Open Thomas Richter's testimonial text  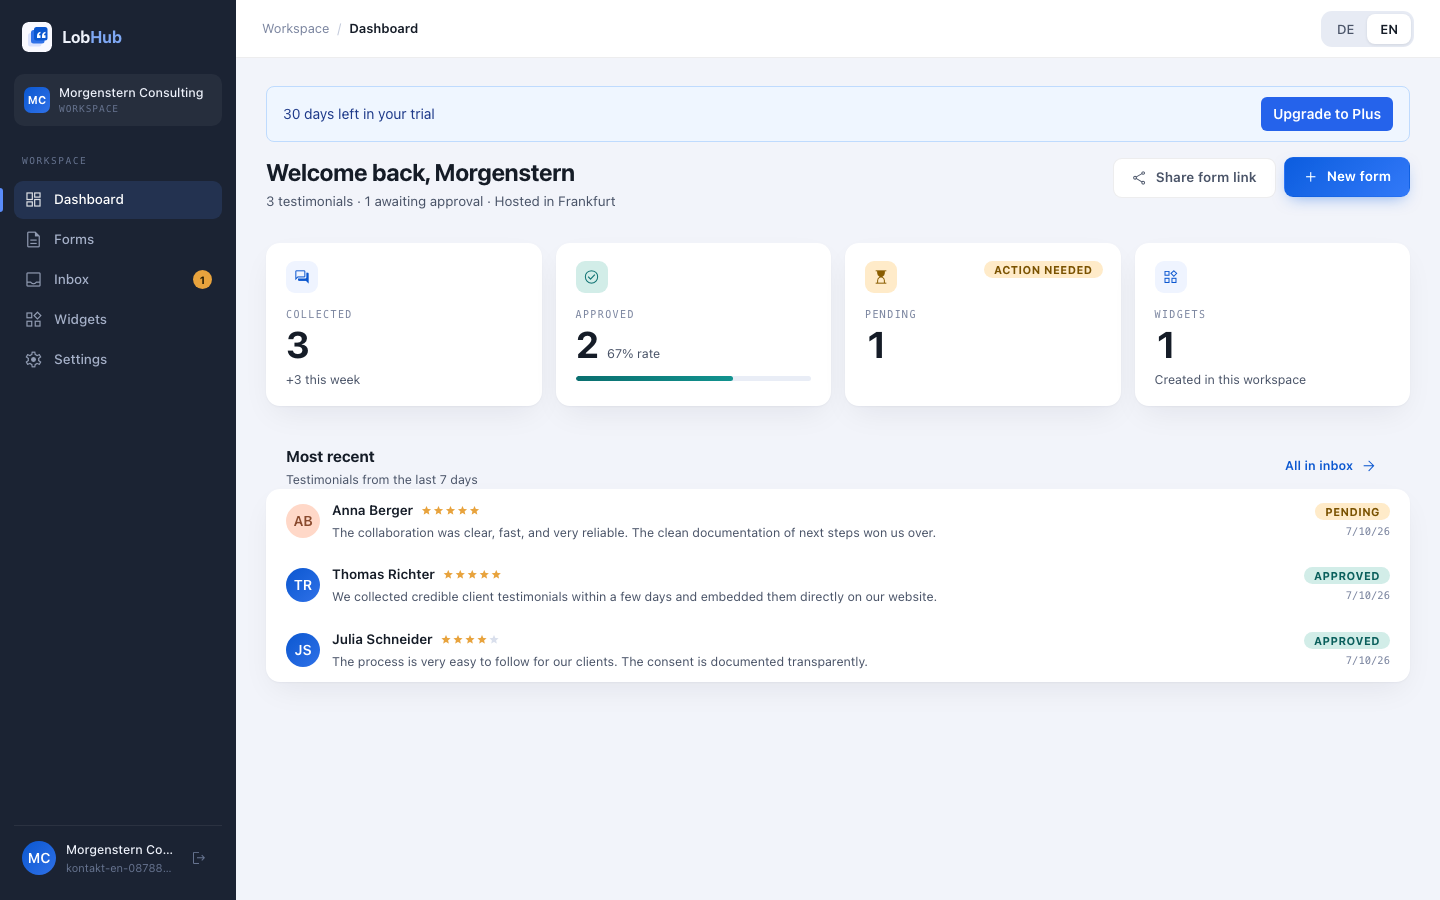click(x=634, y=597)
